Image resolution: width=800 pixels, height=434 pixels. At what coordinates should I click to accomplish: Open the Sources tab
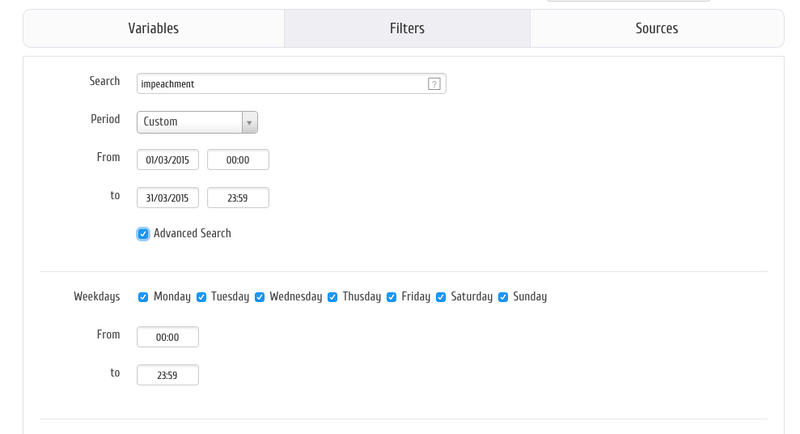656,28
